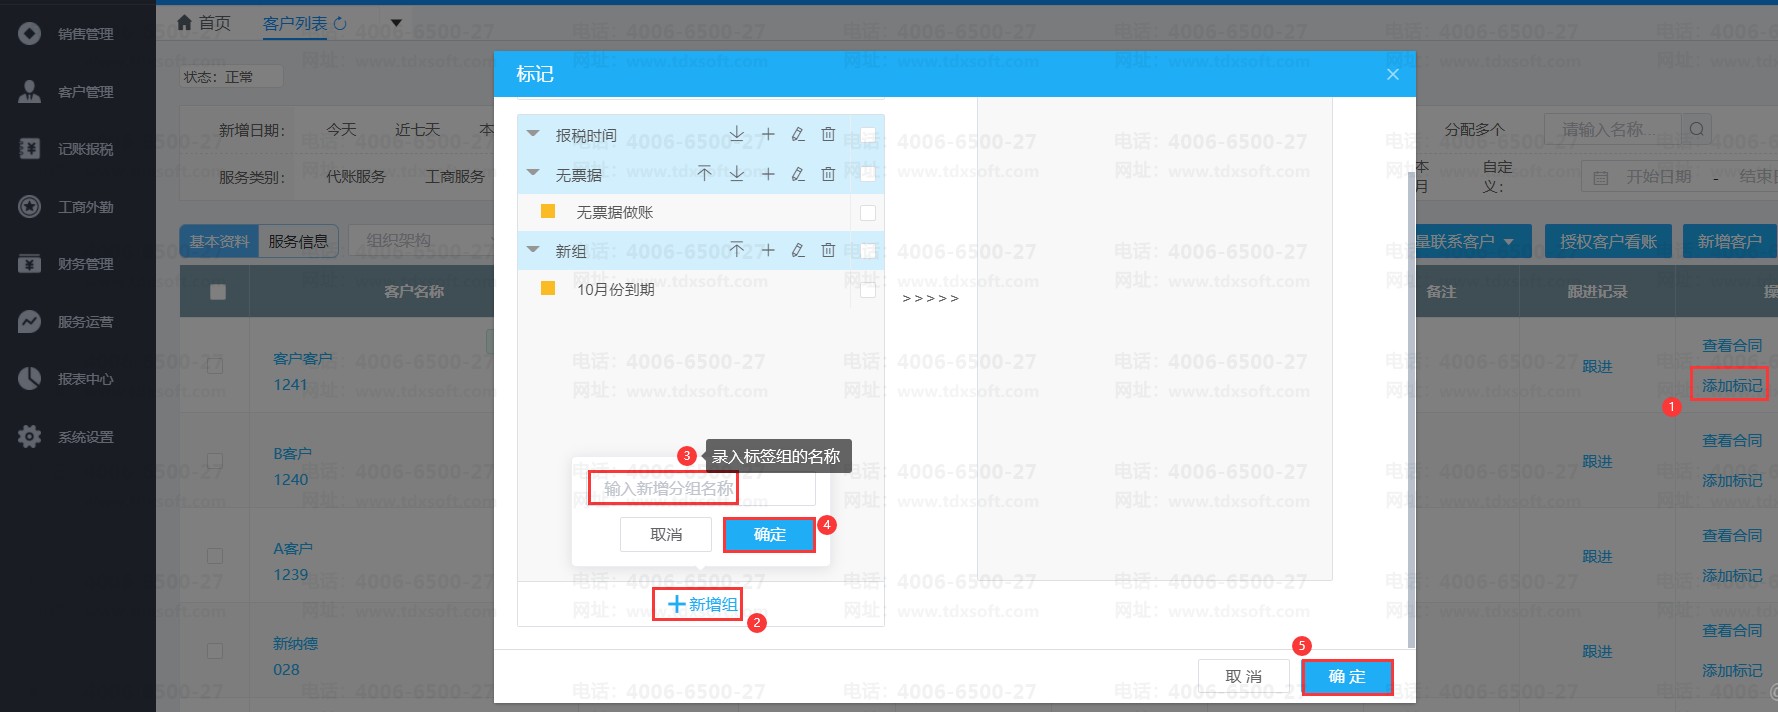Viewport: 1778px width, 712px height.
Task: Confirm the new group name with 确定
Action: [x=769, y=535]
